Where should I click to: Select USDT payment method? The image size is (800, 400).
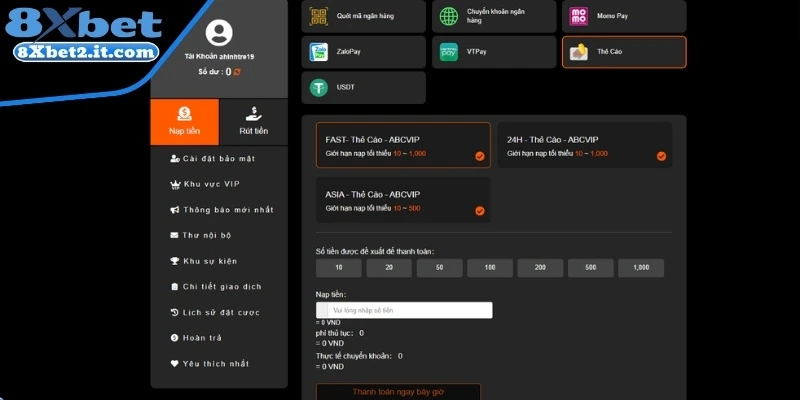pos(363,88)
